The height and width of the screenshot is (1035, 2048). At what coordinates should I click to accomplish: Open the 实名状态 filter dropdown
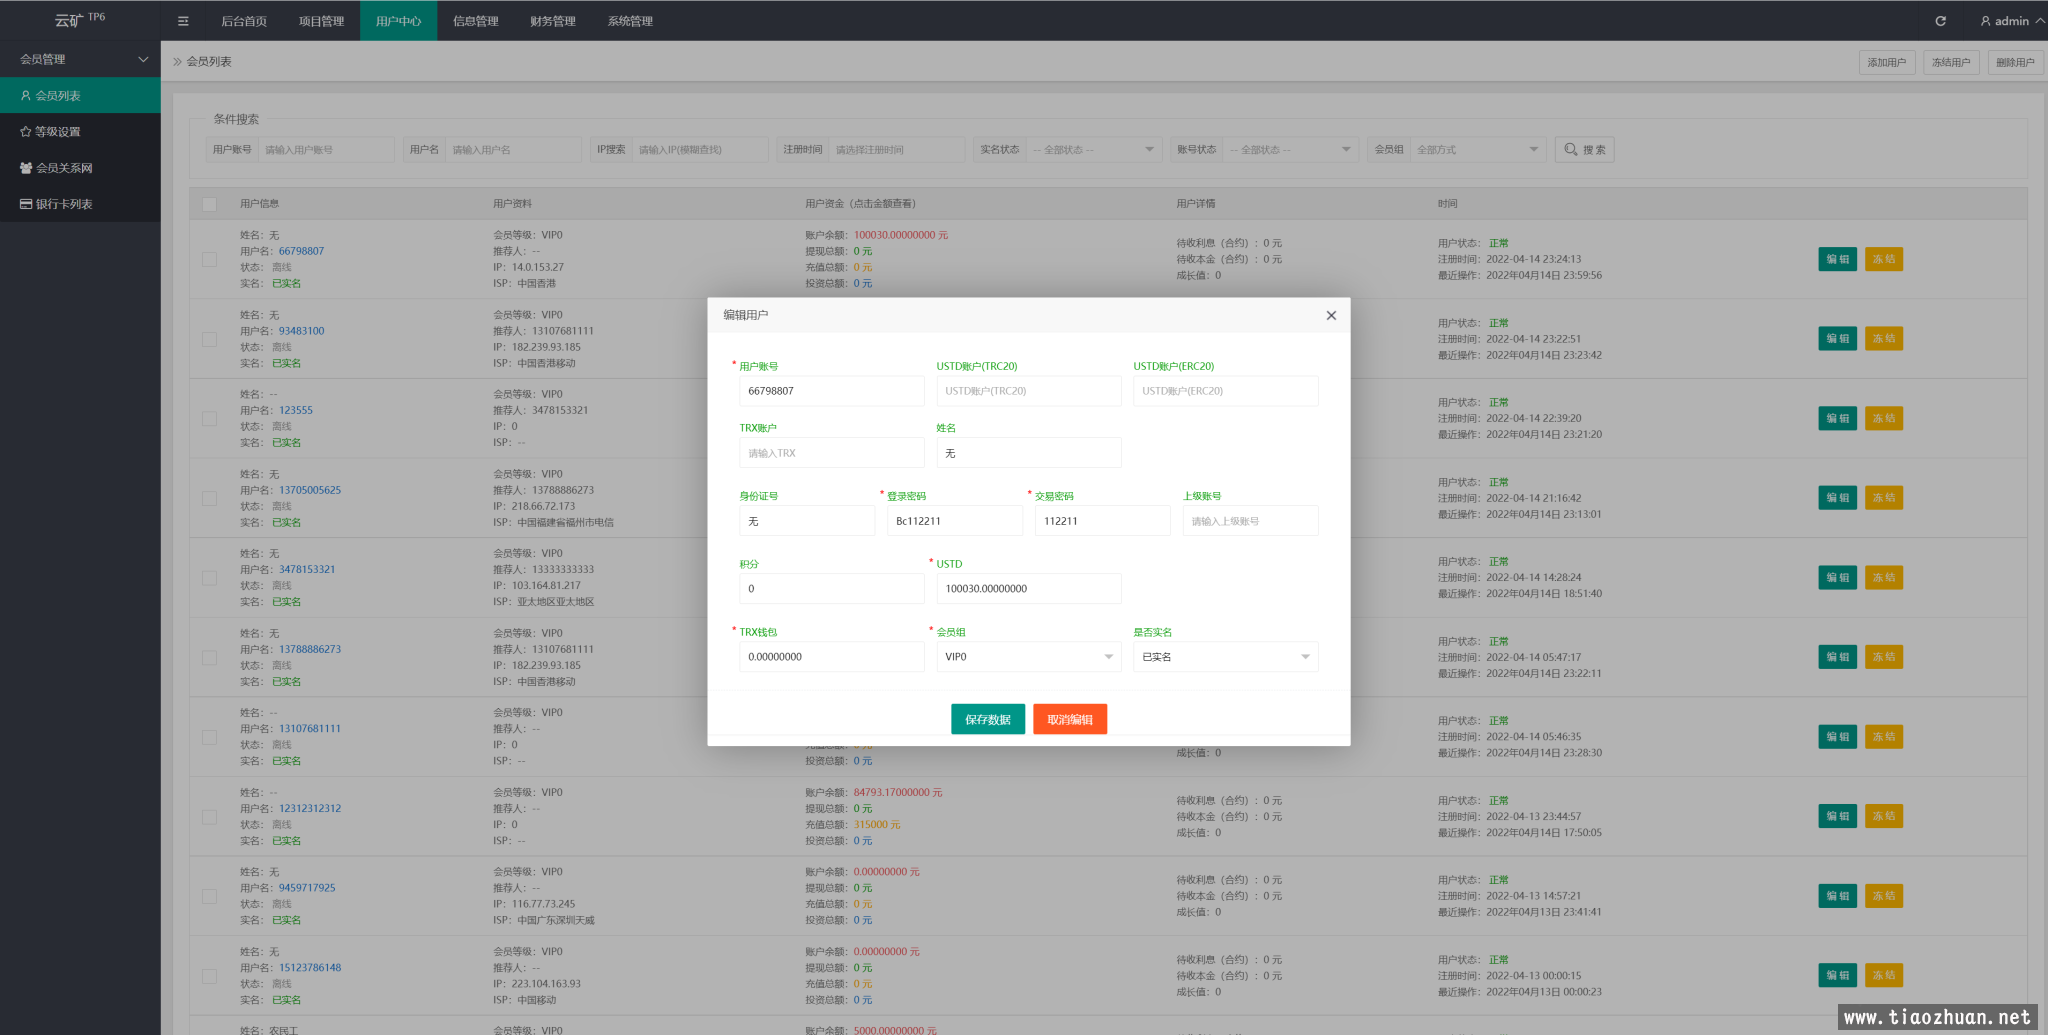pyautogui.click(x=1093, y=150)
